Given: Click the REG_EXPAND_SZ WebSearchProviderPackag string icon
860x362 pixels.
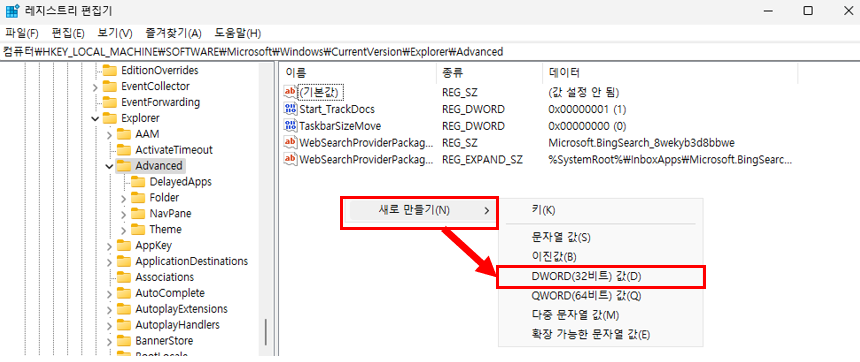Looking at the screenshot, I should click(290, 160).
